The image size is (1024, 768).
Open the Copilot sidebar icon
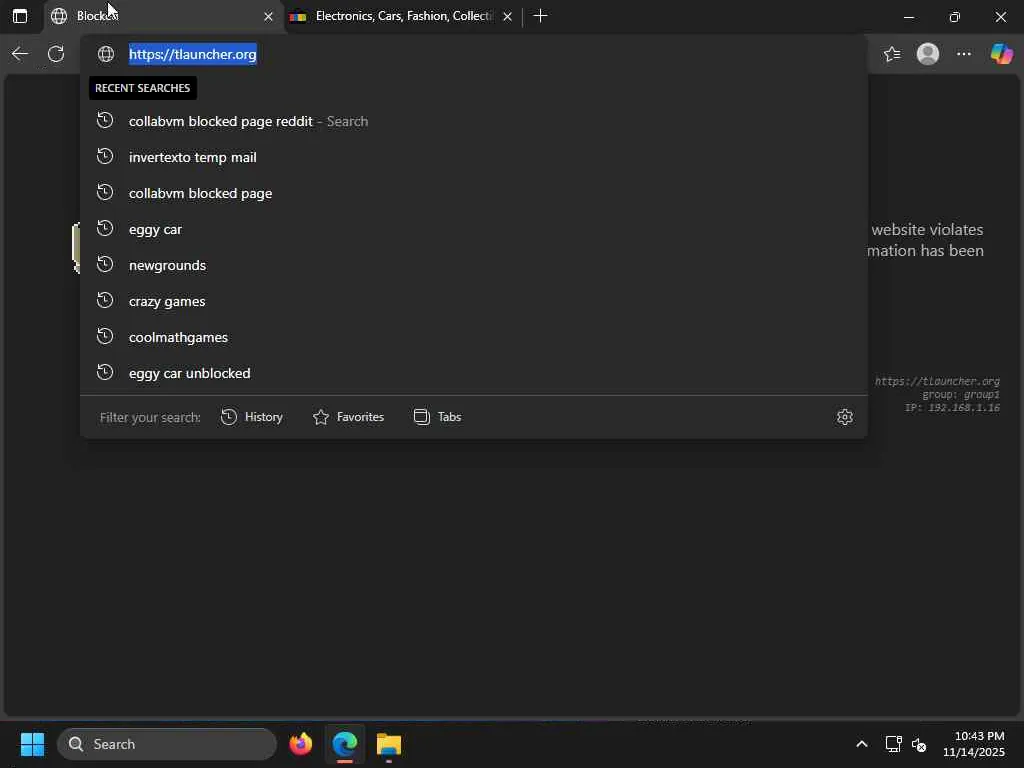pos(1002,54)
